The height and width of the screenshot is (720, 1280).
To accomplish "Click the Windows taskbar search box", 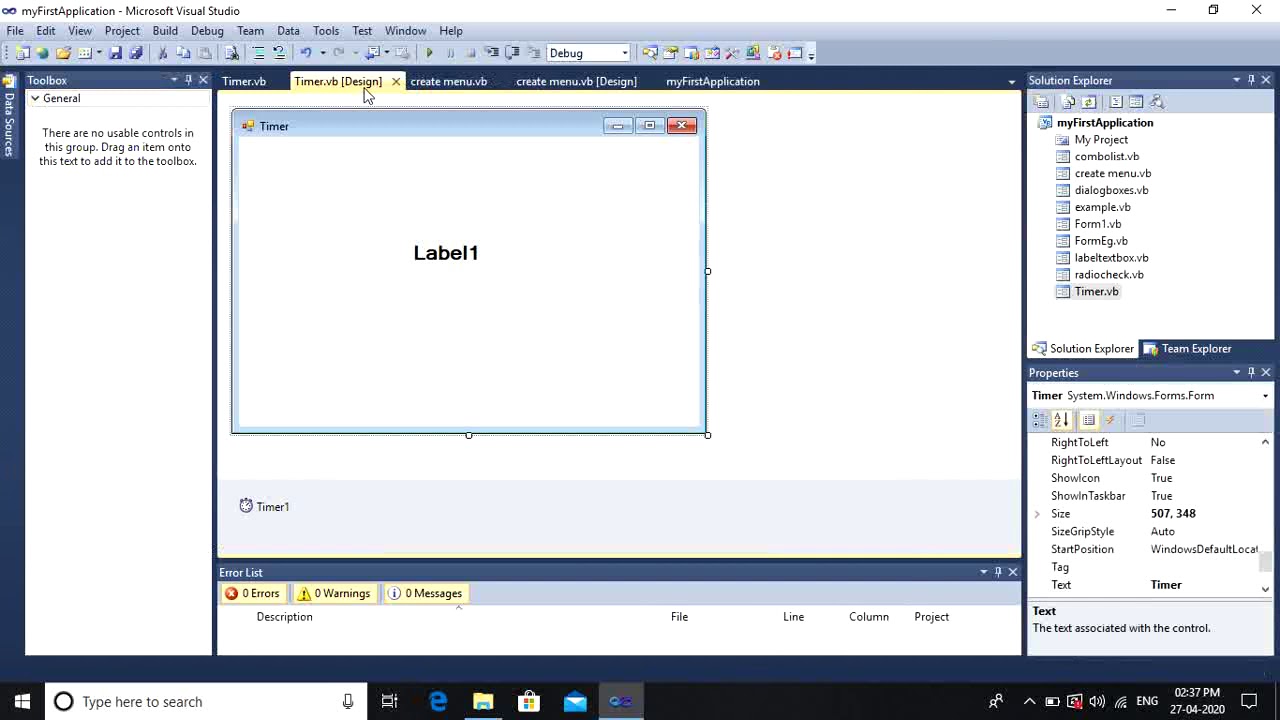I will [206, 701].
